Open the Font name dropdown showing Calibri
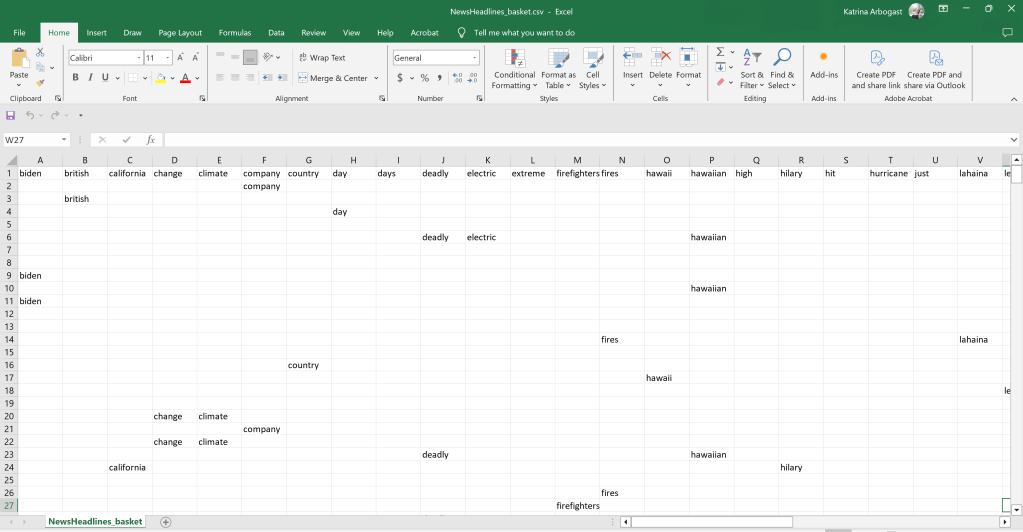Screen dimensions: 1023x532 (x=104, y=58)
